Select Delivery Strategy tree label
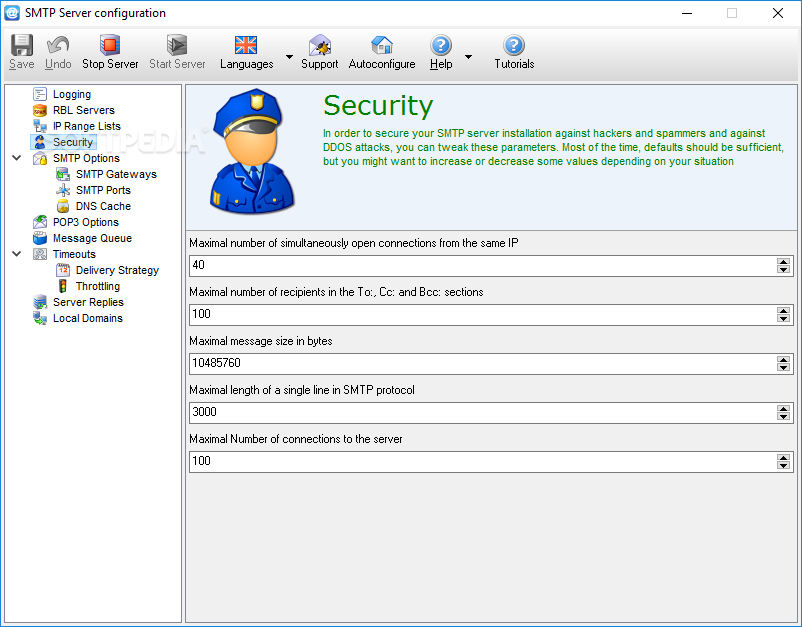Screen dimensions: 802x627 tap(117, 271)
